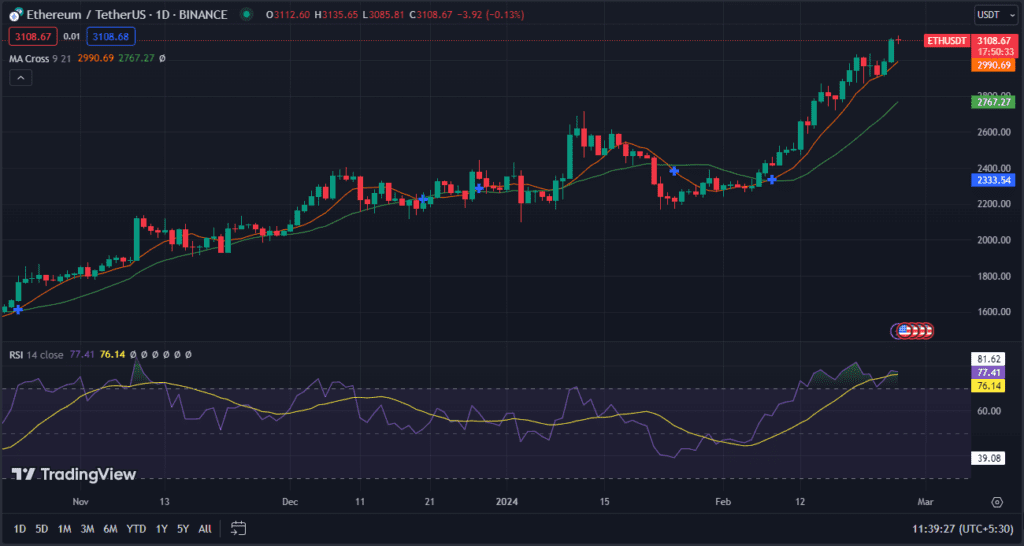Click the 1800.00 price scale label
The height and width of the screenshot is (546, 1024).
click(x=993, y=276)
